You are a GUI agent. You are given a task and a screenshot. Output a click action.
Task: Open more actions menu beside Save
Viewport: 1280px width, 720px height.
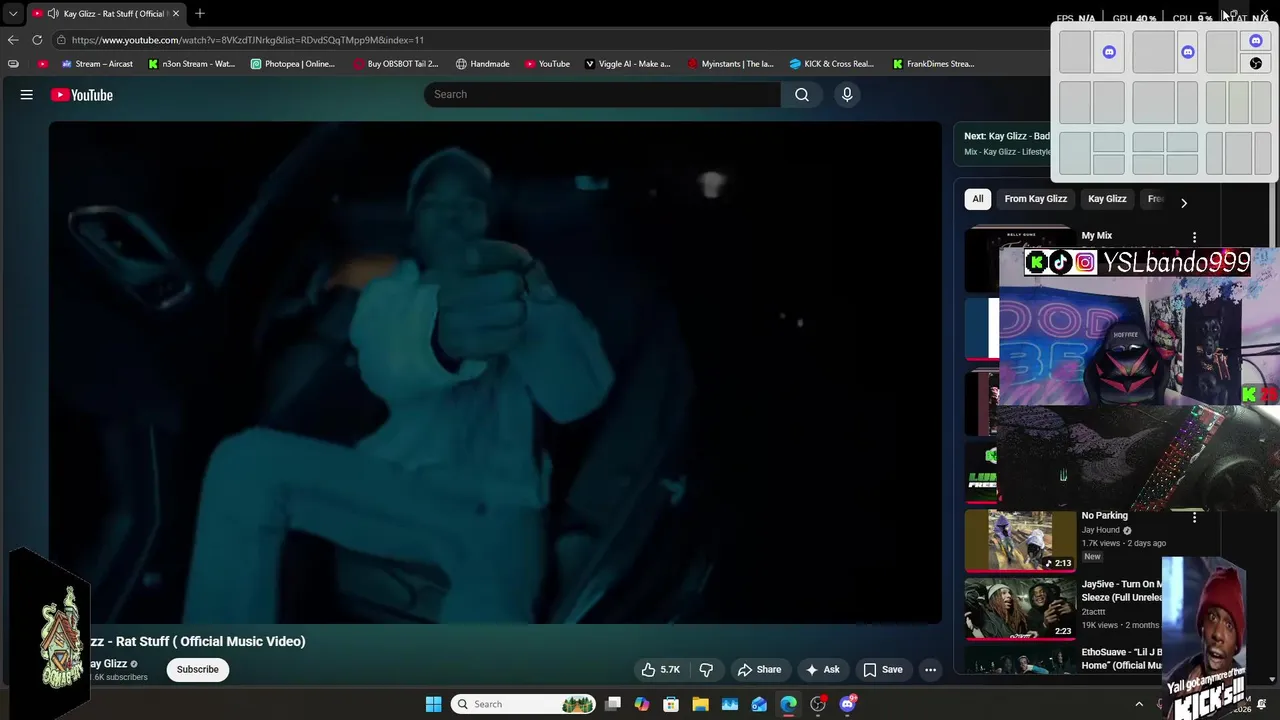(x=930, y=670)
